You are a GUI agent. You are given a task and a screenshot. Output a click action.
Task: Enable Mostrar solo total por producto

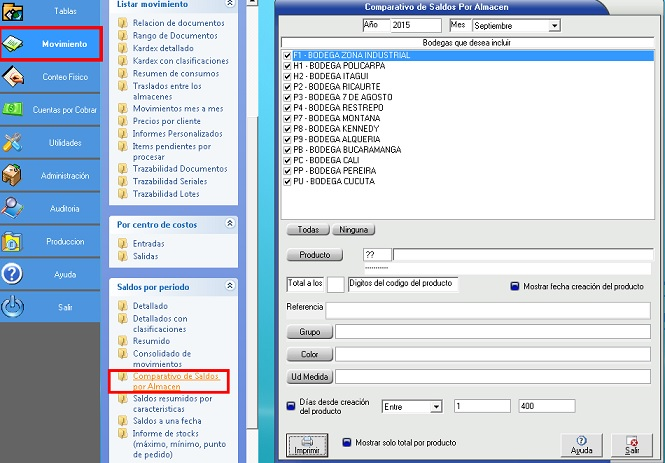pos(347,442)
